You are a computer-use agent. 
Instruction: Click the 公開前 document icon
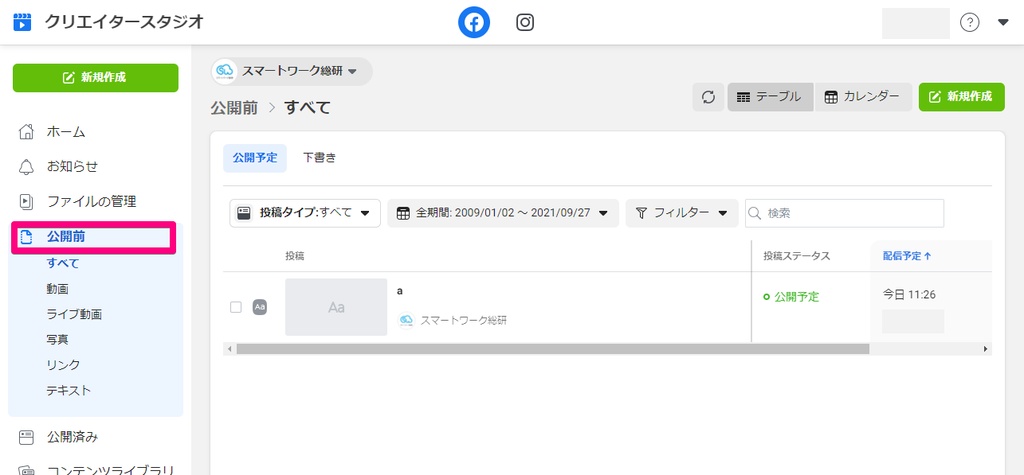point(26,237)
